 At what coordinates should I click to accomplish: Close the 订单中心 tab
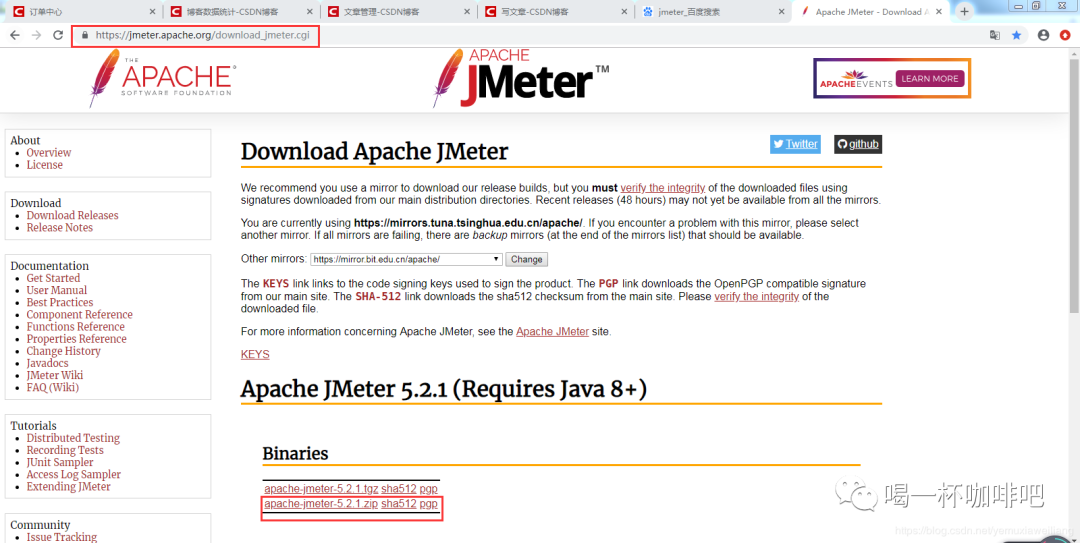pyautogui.click(x=152, y=12)
